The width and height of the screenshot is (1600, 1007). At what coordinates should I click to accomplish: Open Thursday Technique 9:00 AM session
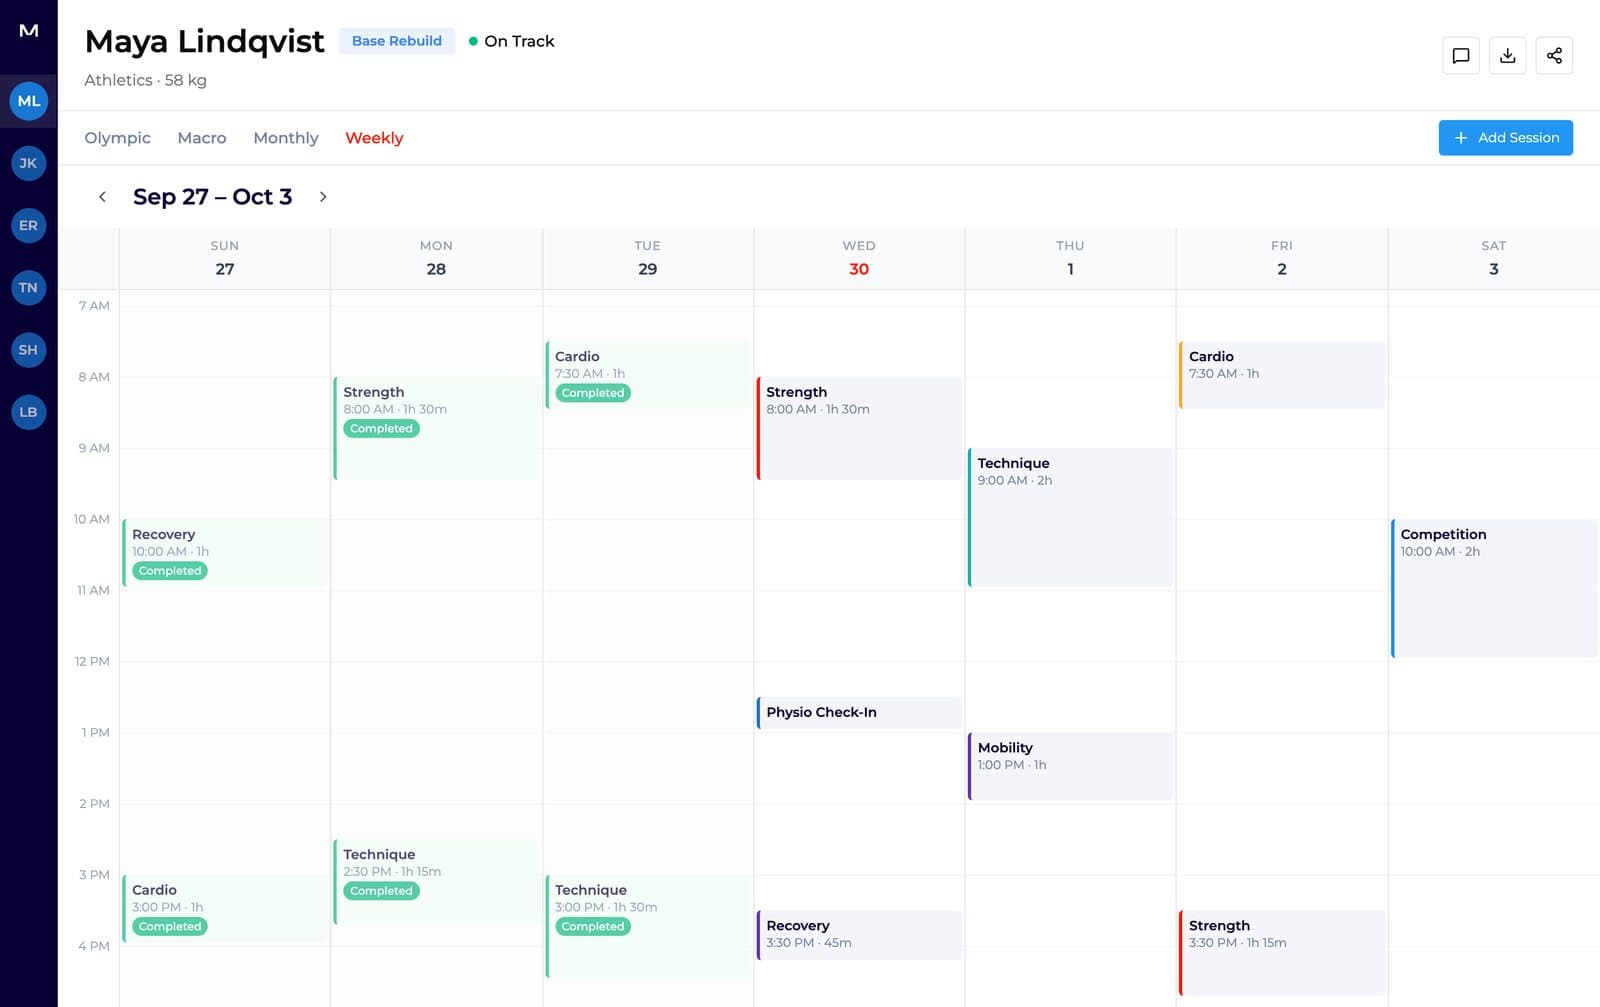pyautogui.click(x=1071, y=517)
